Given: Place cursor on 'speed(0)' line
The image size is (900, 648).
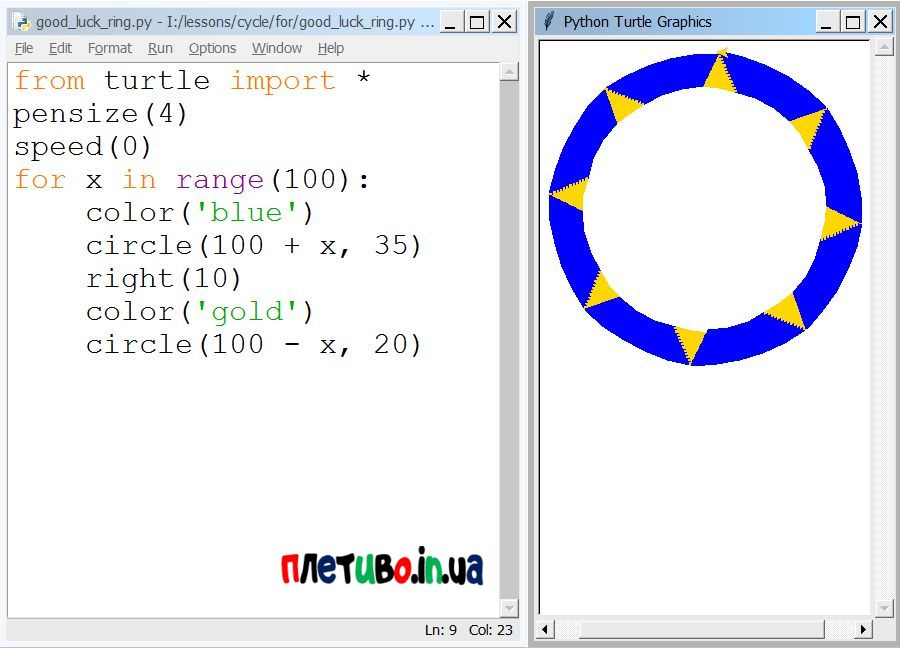Looking at the screenshot, I should point(83,147).
